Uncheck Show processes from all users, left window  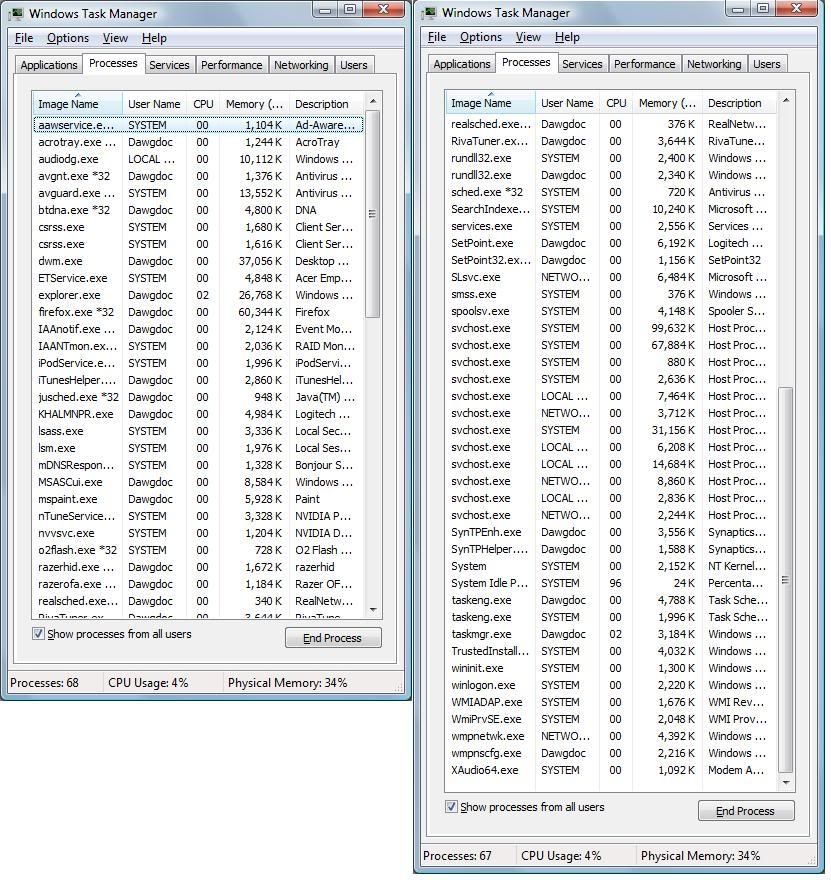[x=38, y=634]
